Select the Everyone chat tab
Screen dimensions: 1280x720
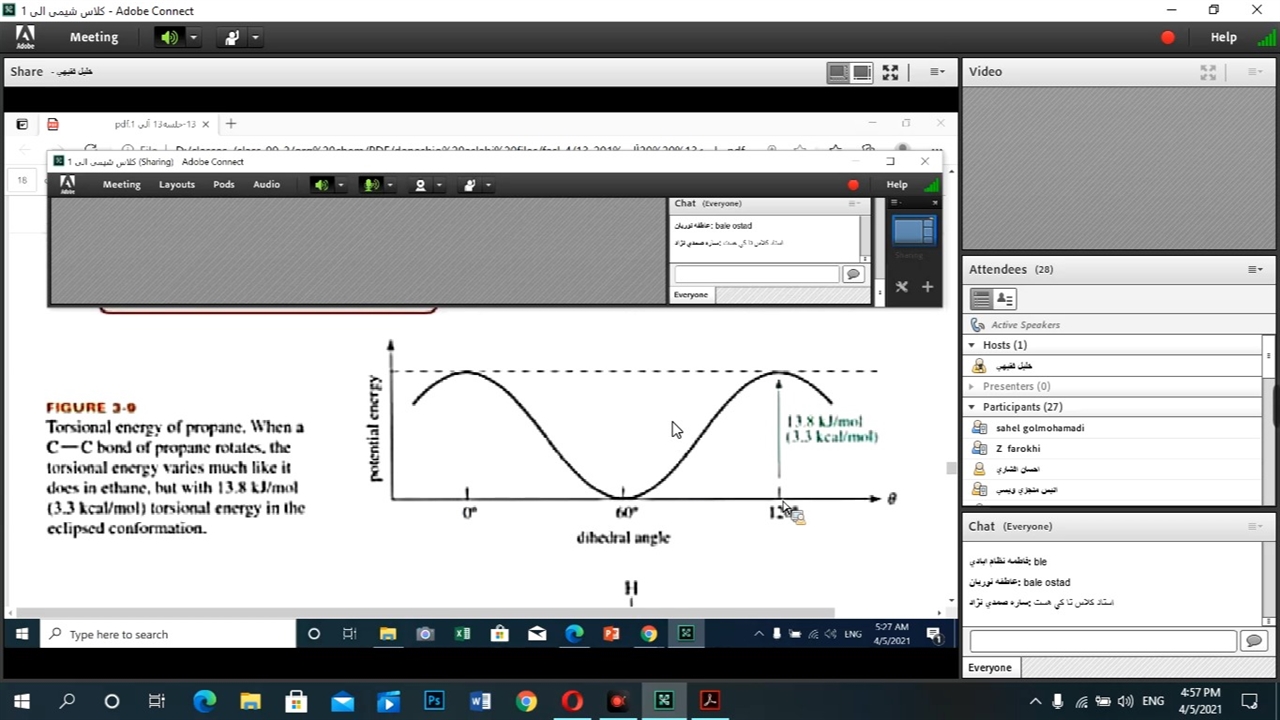[x=990, y=668]
